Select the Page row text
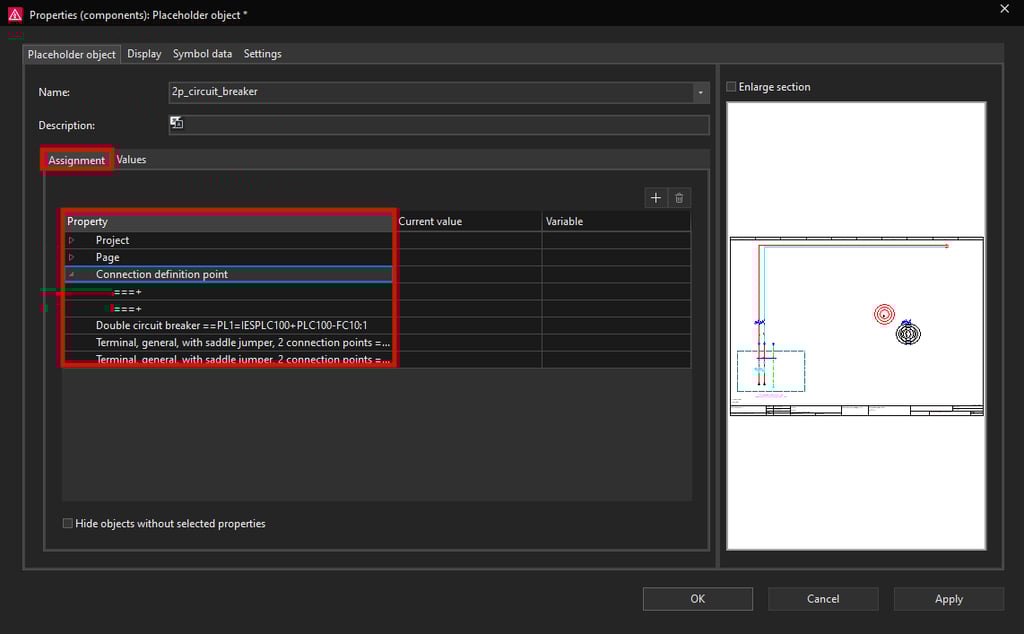 (107, 257)
